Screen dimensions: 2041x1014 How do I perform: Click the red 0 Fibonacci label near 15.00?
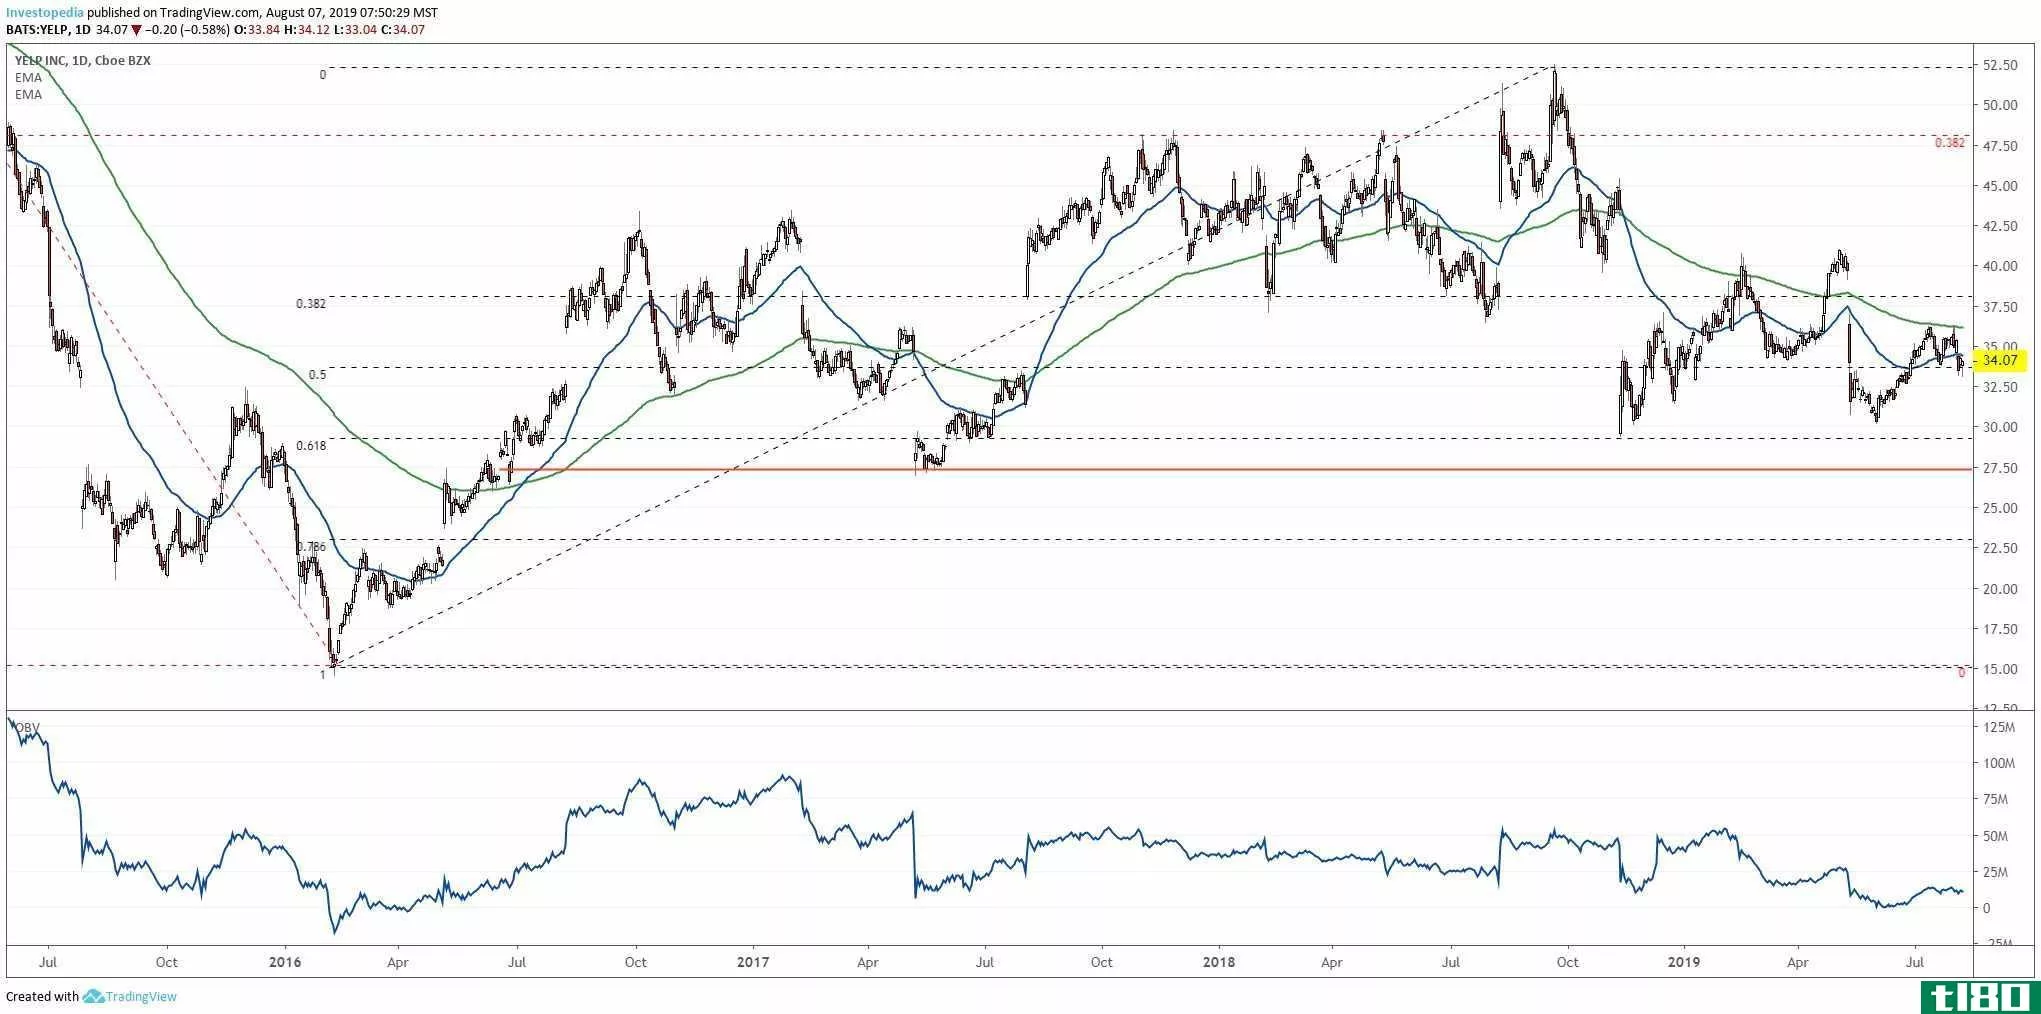[1961, 673]
